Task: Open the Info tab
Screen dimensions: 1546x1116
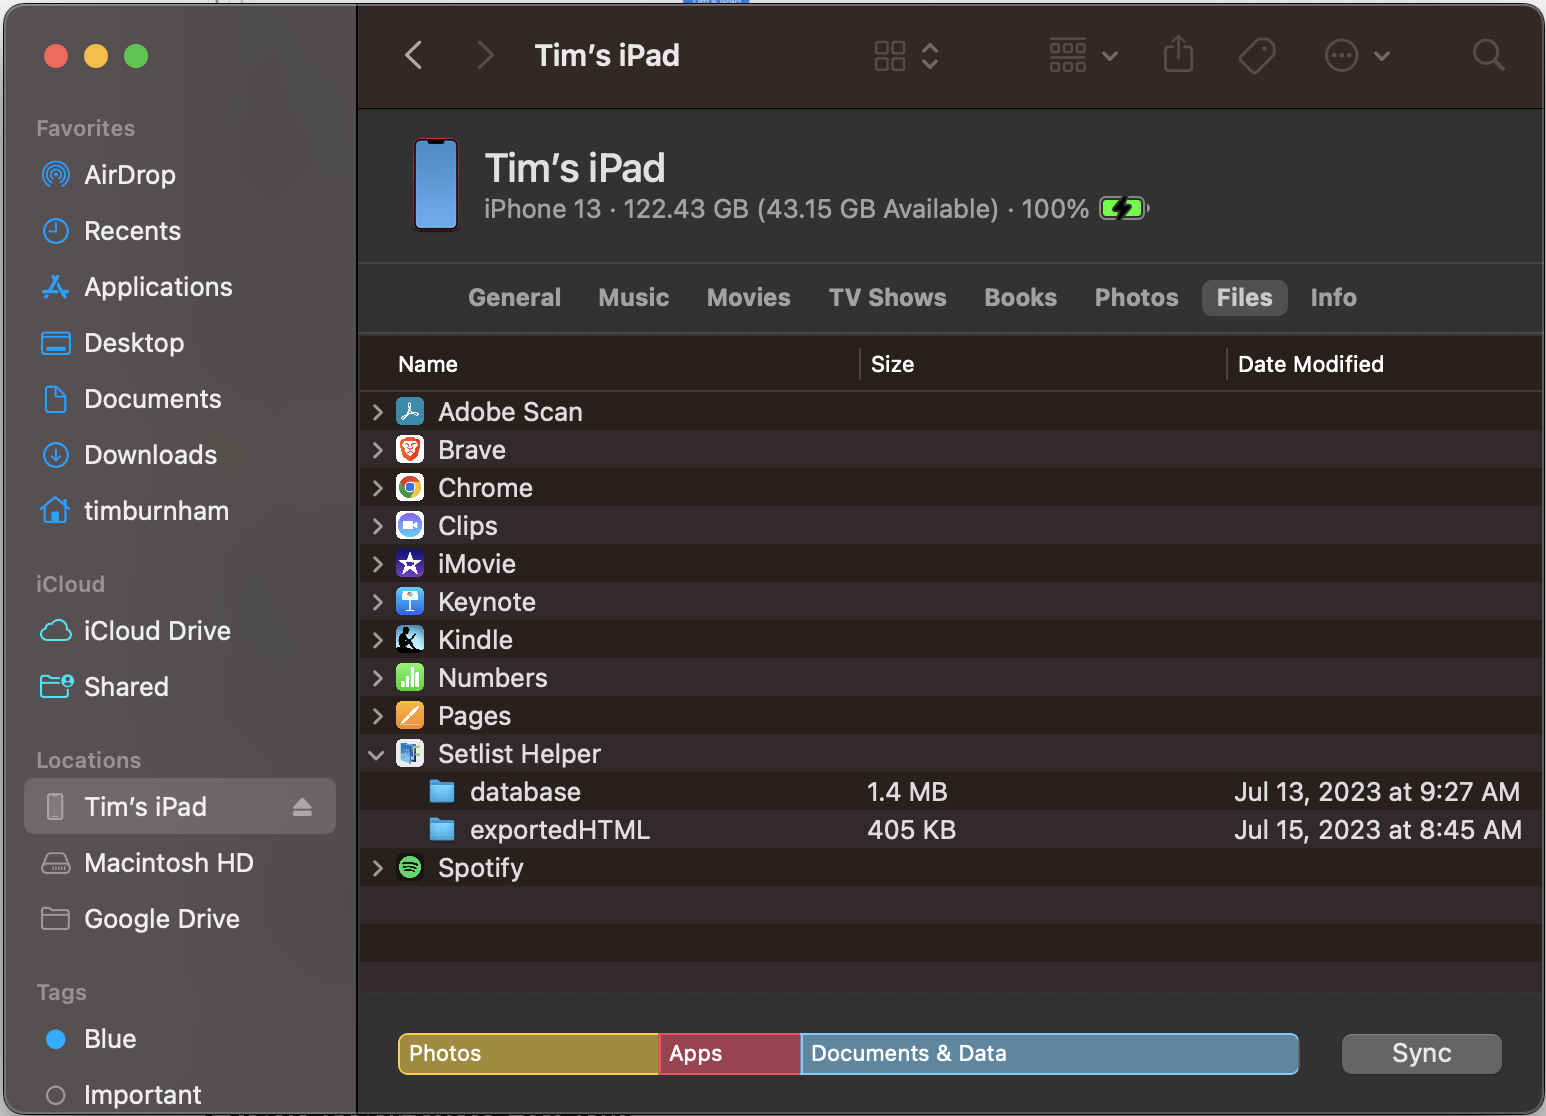Action: (1333, 297)
